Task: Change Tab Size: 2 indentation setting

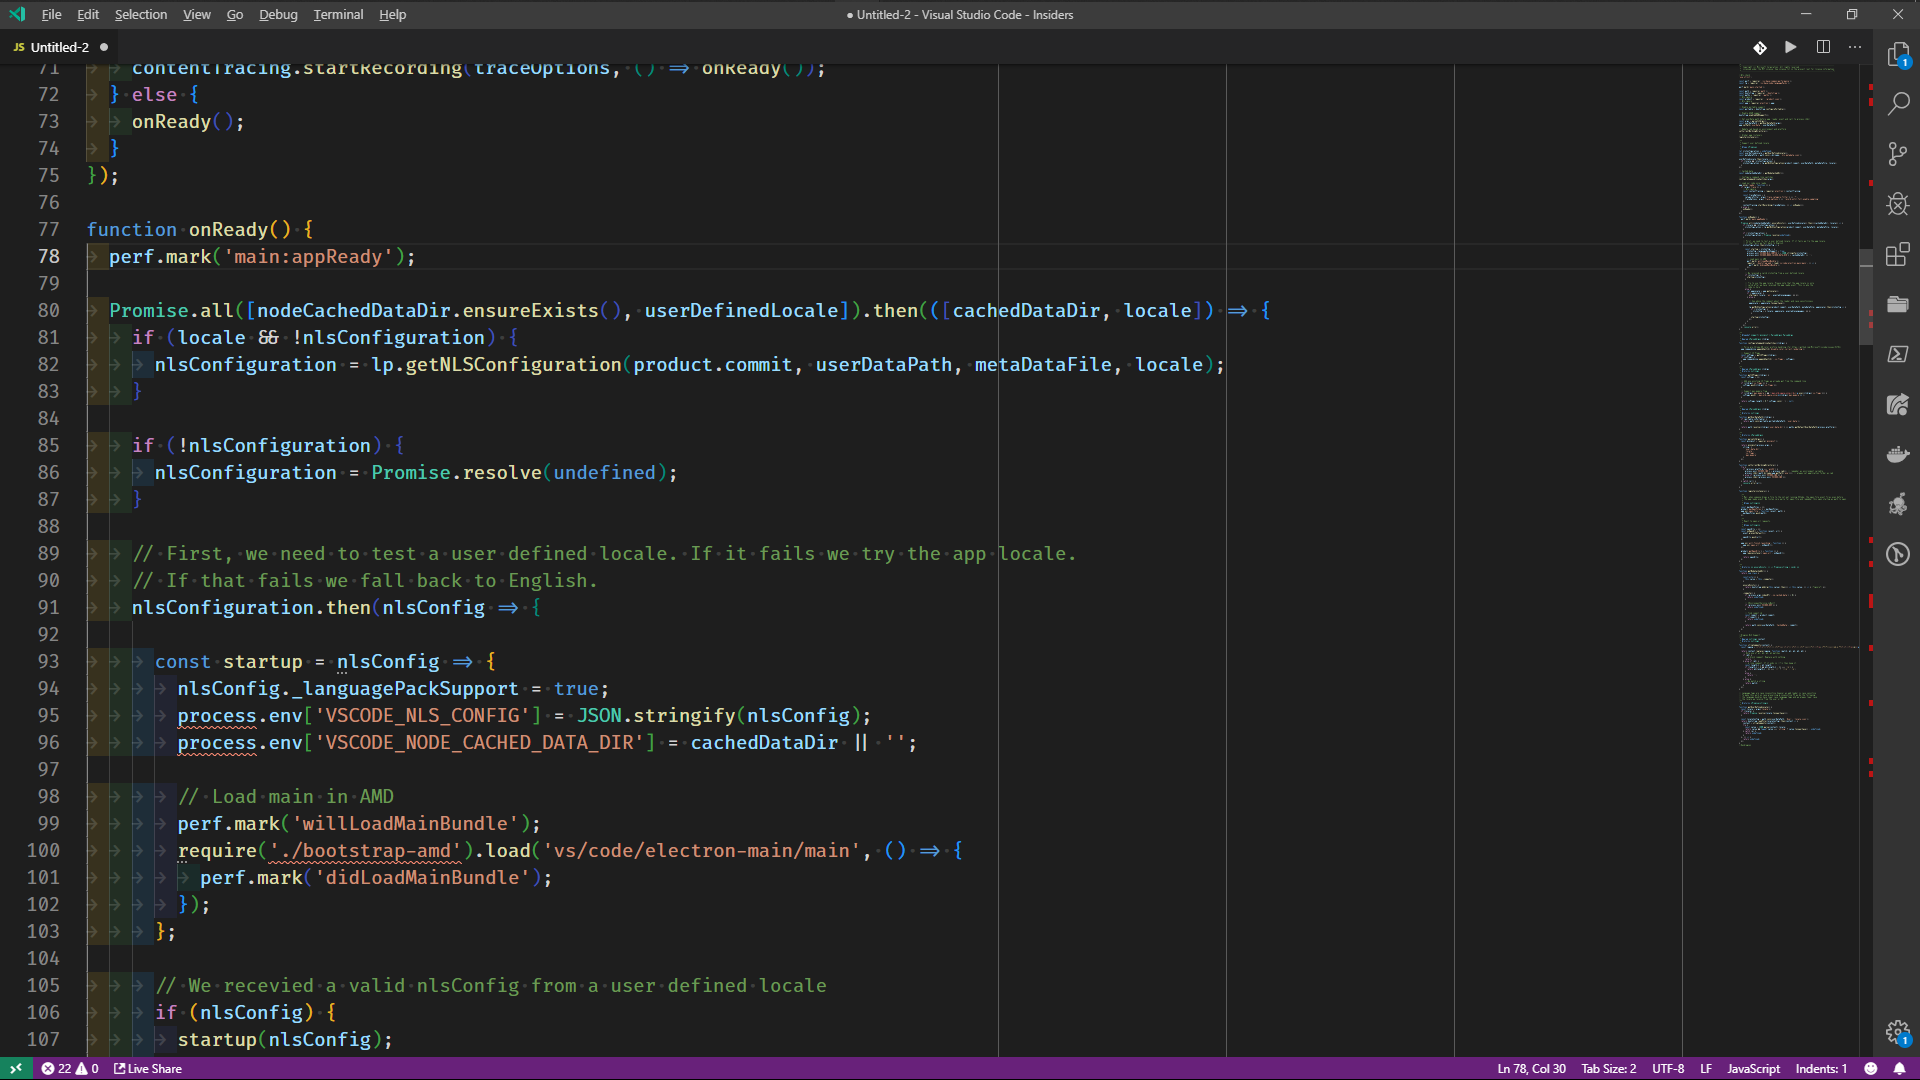Action: [x=1608, y=1068]
